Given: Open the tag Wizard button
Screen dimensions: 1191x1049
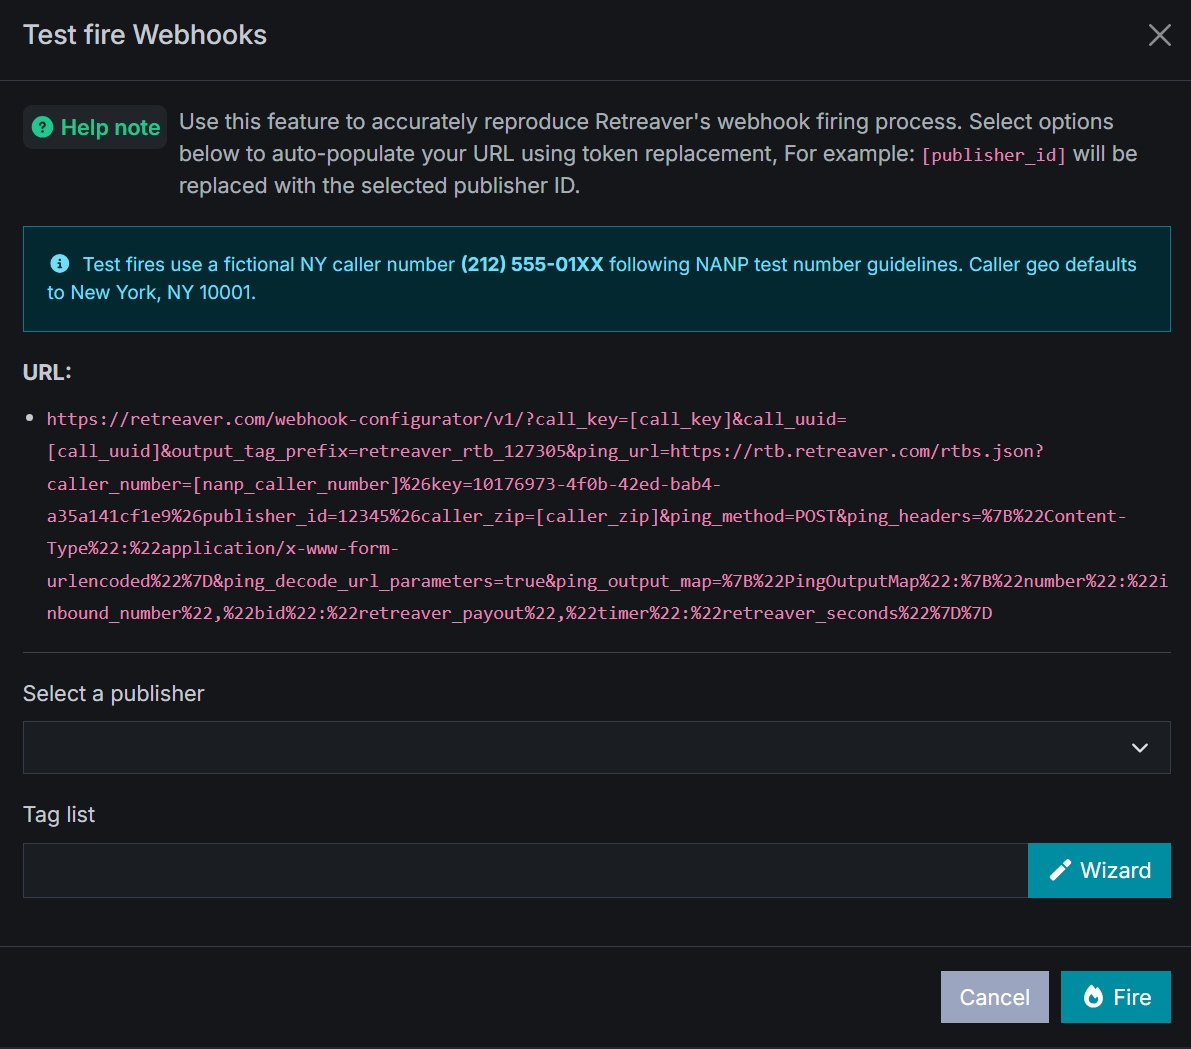Looking at the screenshot, I should click(x=1099, y=870).
